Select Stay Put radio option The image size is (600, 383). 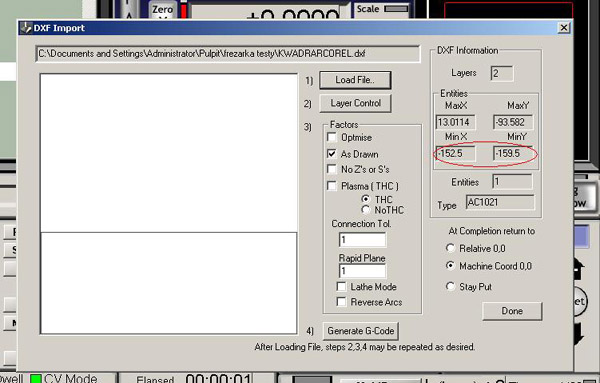(450, 287)
